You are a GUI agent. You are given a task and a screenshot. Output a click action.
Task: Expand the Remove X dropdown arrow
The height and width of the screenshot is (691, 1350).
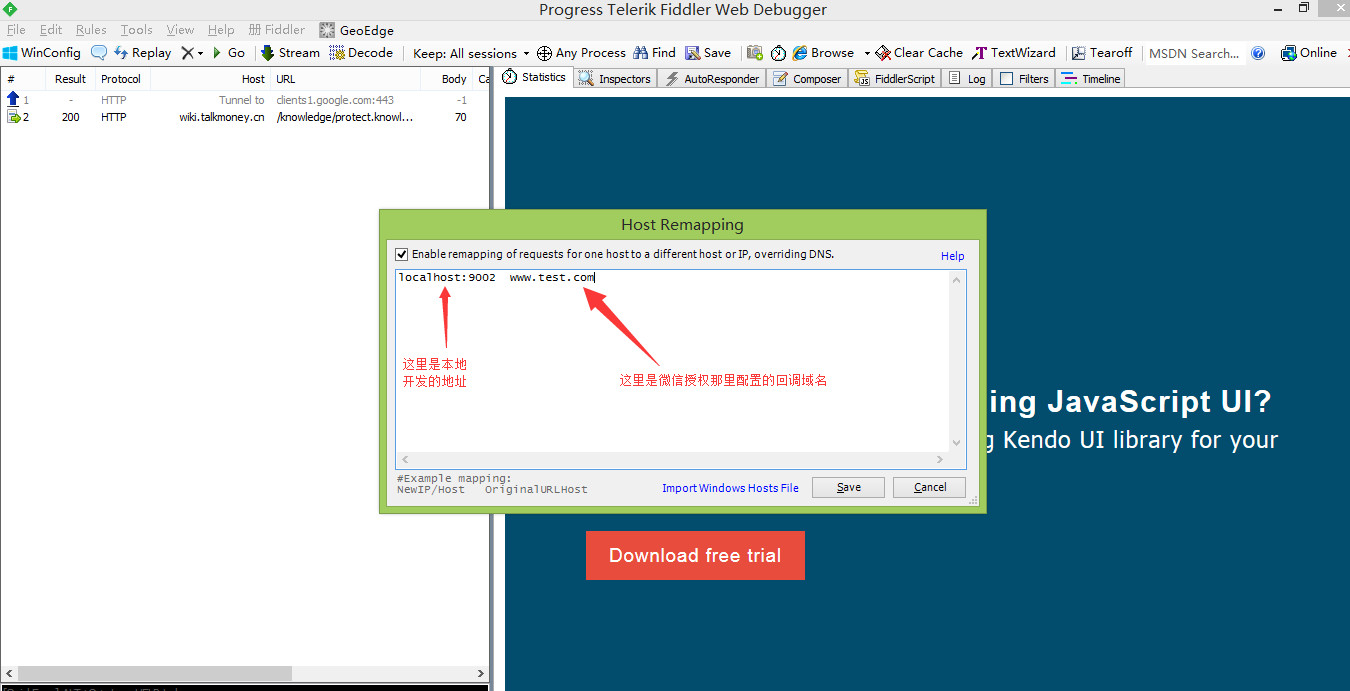coord(200,53)
